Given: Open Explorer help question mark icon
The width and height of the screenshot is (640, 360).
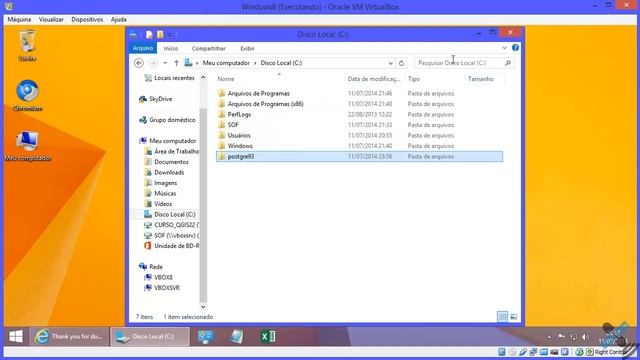Looking at the screenshot, I should pyautogui.click(x=516, y=48).
